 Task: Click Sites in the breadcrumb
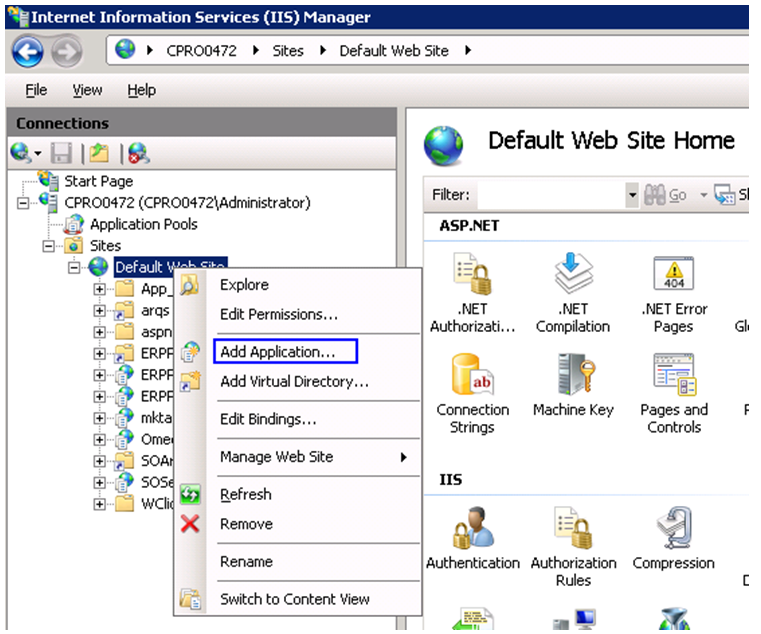click(288, 50)
